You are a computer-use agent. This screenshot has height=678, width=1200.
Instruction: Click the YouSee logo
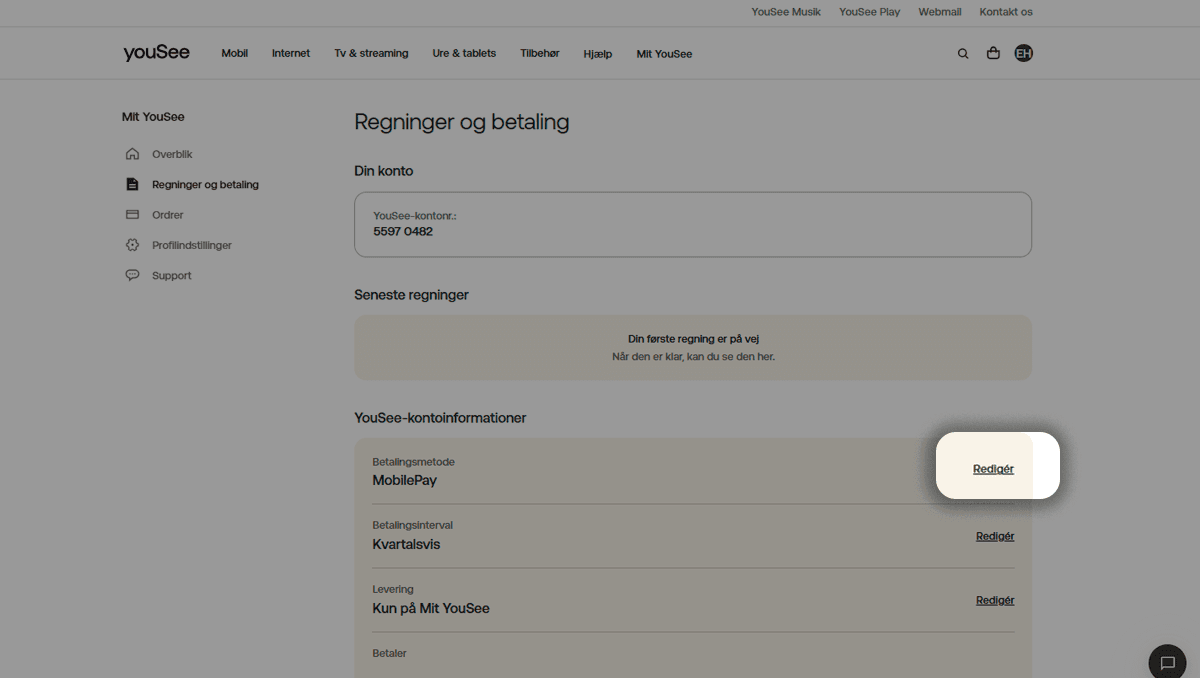click(156, 53)
